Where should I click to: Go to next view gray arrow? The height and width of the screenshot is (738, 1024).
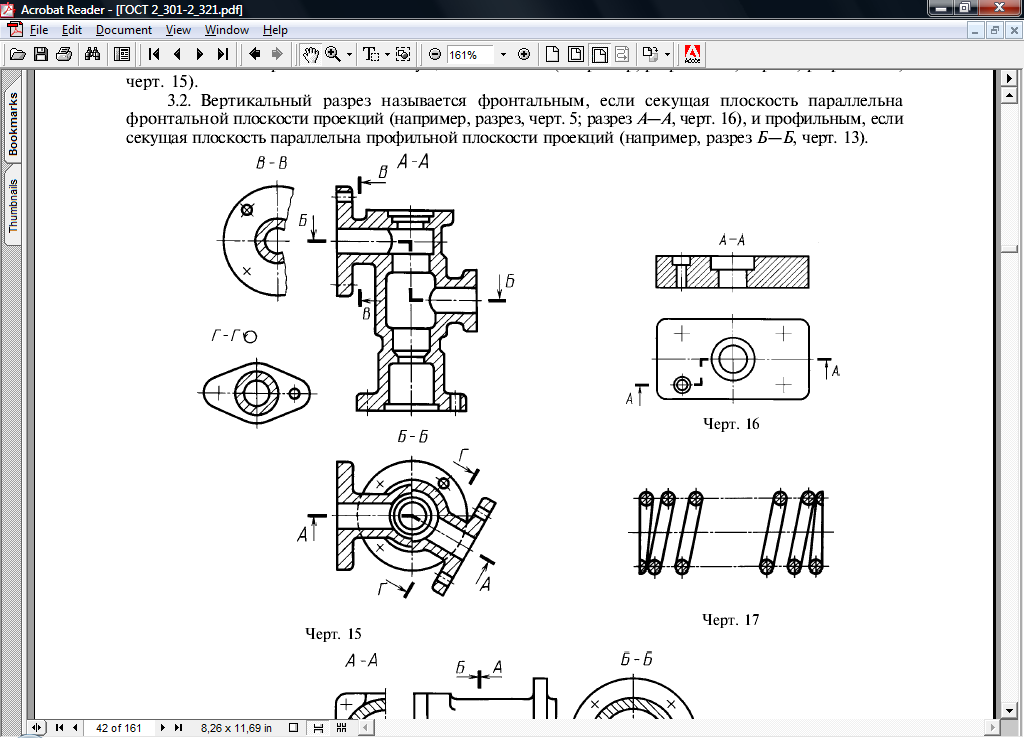pyautogui.click(x=277, y=54)
